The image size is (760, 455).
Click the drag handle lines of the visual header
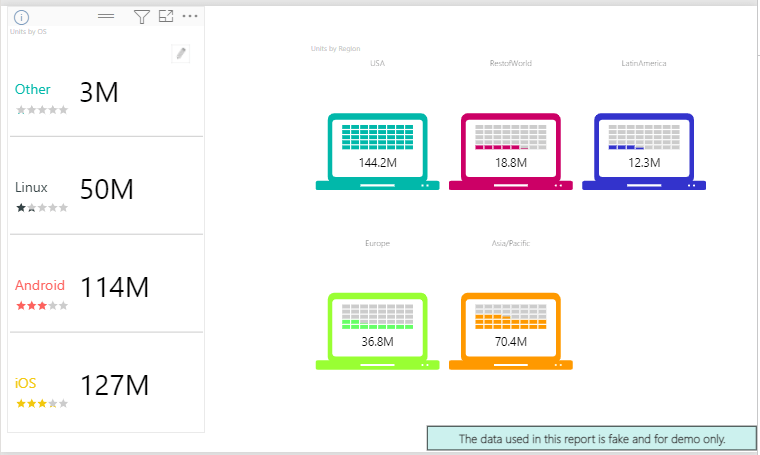106,16
